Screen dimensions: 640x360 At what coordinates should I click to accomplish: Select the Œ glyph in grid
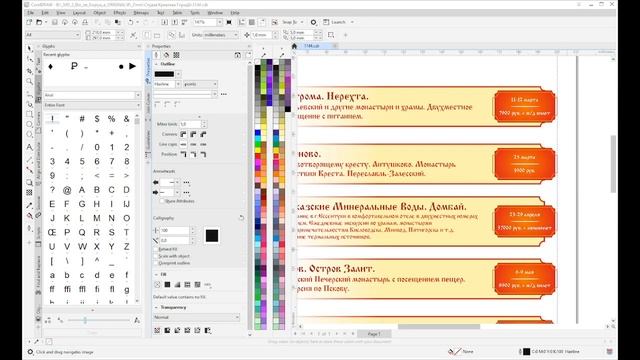pyautogui.click(x=52, y=232)
